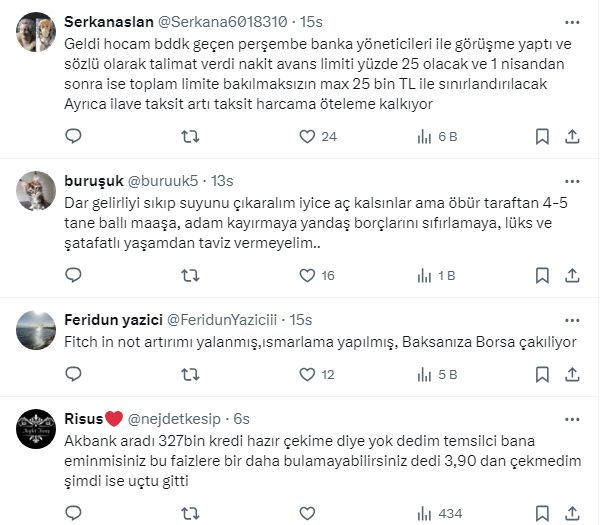Click buruşuk's cat profile avatar
This screenshot has height=525, width=601.
[x=36, y=189]
